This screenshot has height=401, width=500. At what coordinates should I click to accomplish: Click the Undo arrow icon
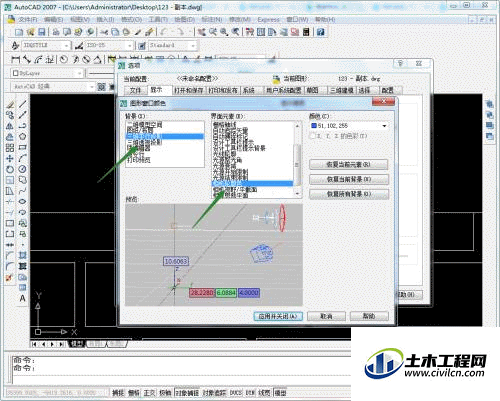pos(164,32)
